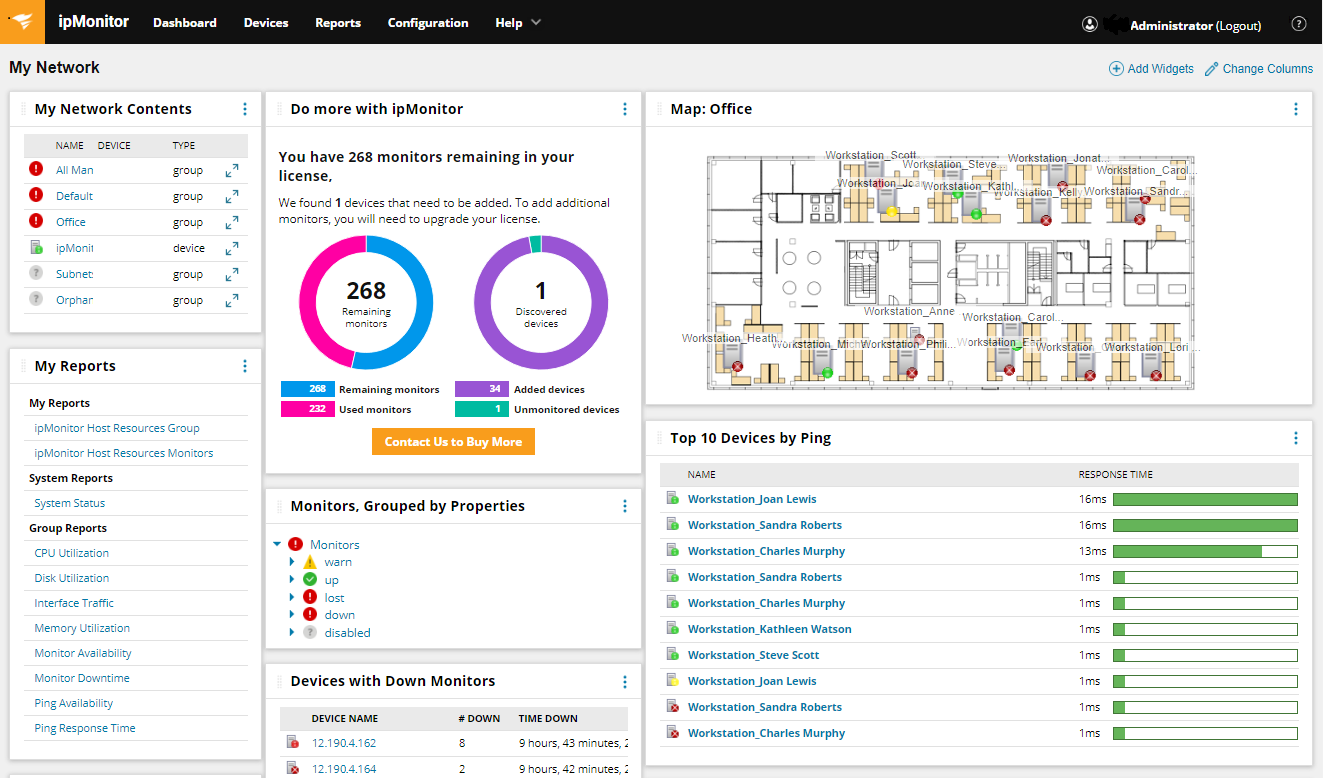1323x778 pixels.
Task: Expand the up monitors node
Action: 292,580
